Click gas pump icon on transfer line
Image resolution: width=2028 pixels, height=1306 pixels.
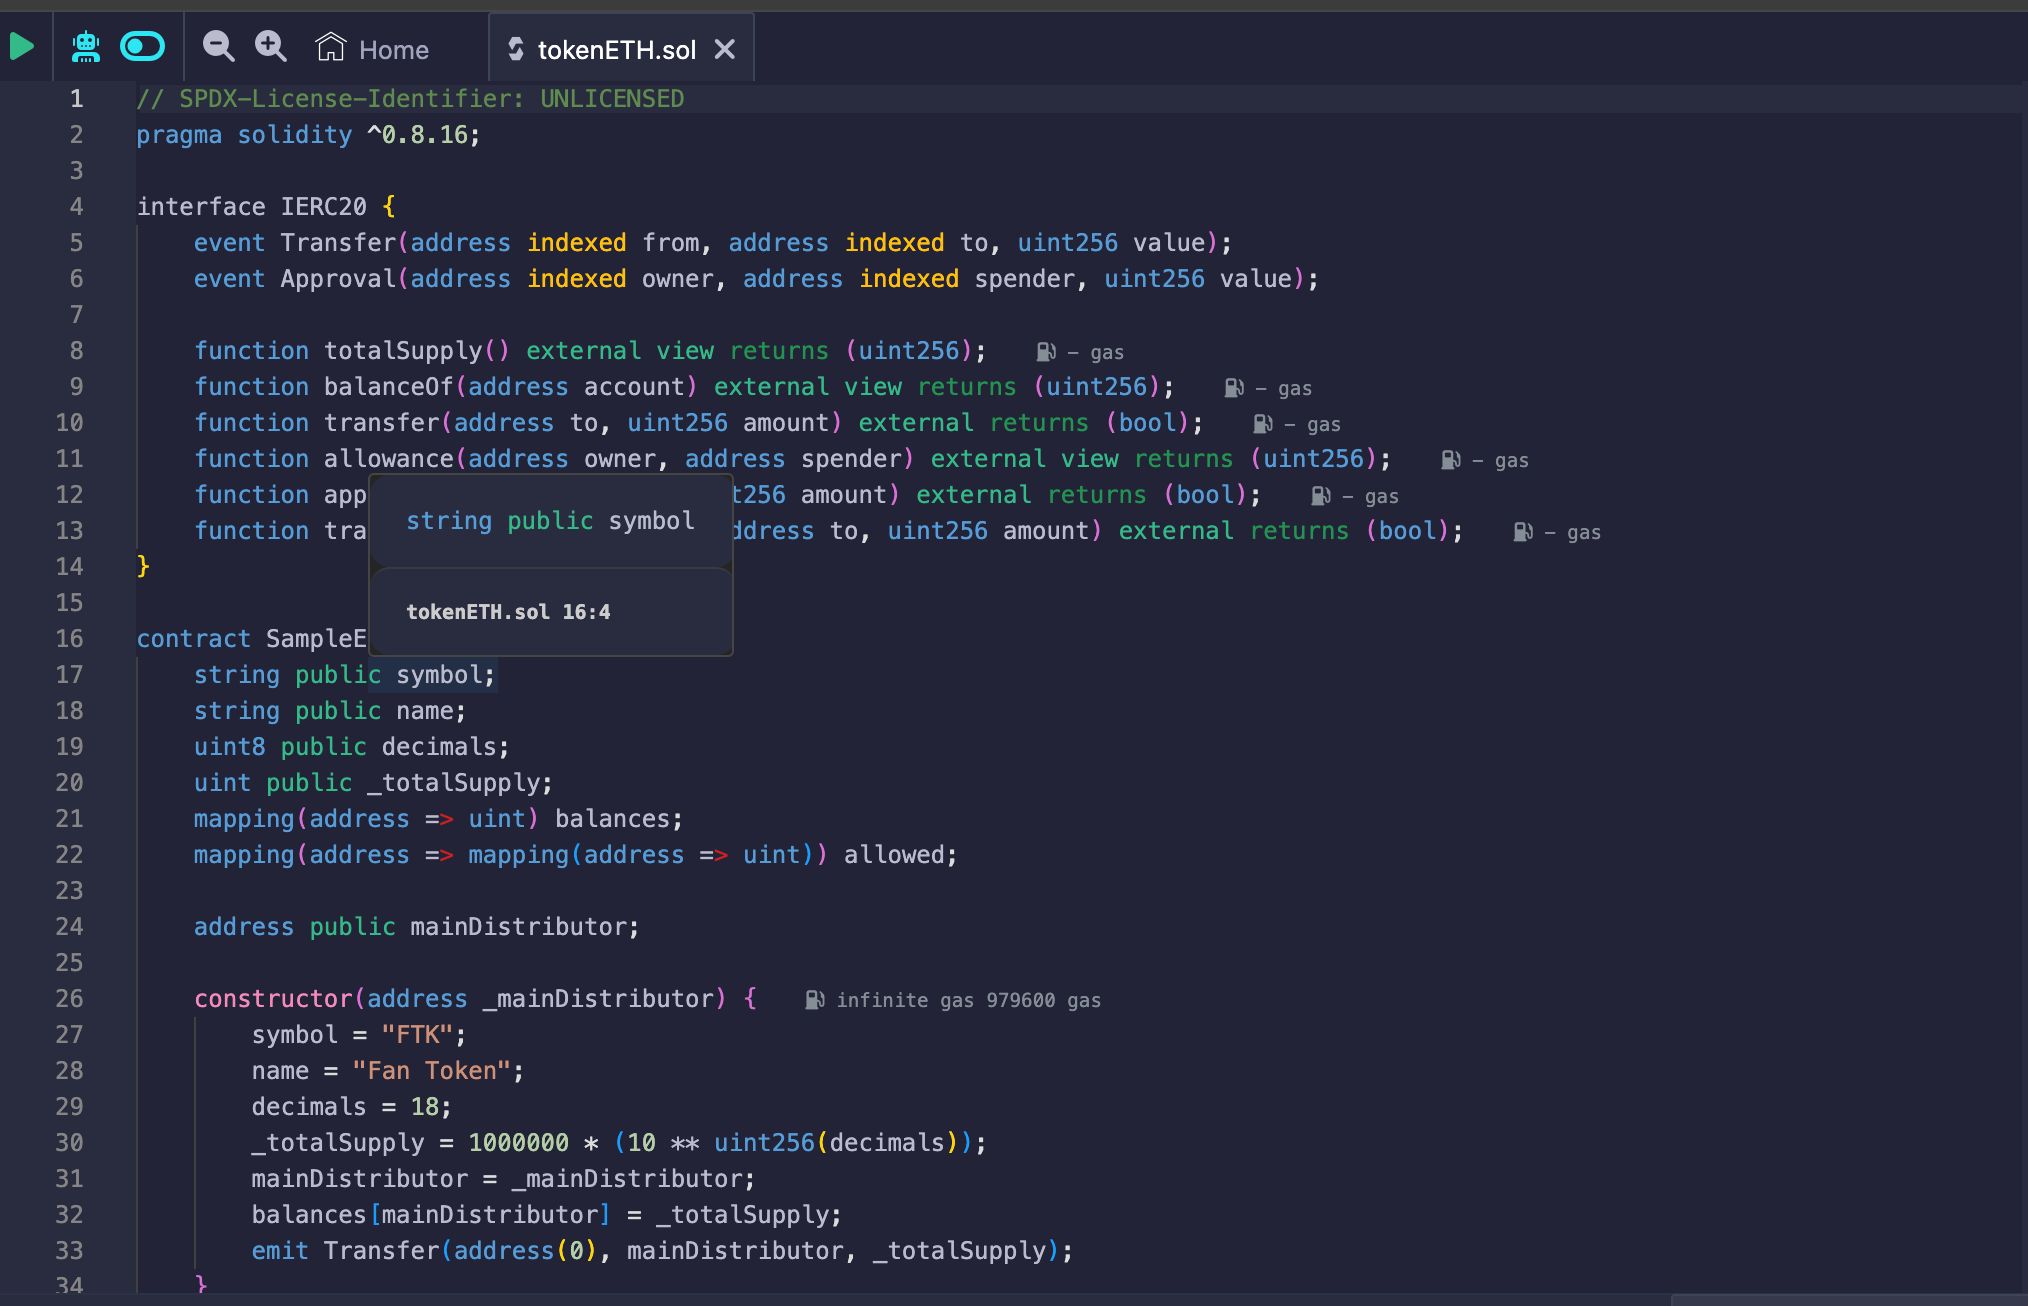coord(1263,424)
